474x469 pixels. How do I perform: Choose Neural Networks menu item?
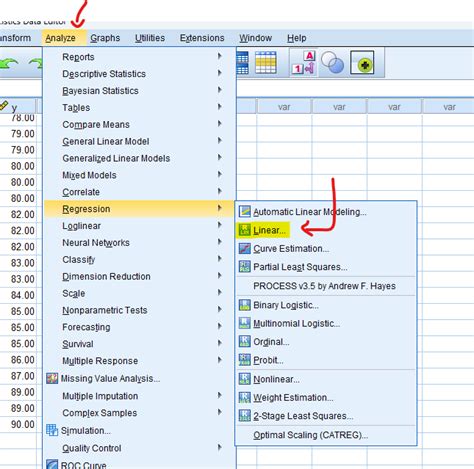point(139,243)
